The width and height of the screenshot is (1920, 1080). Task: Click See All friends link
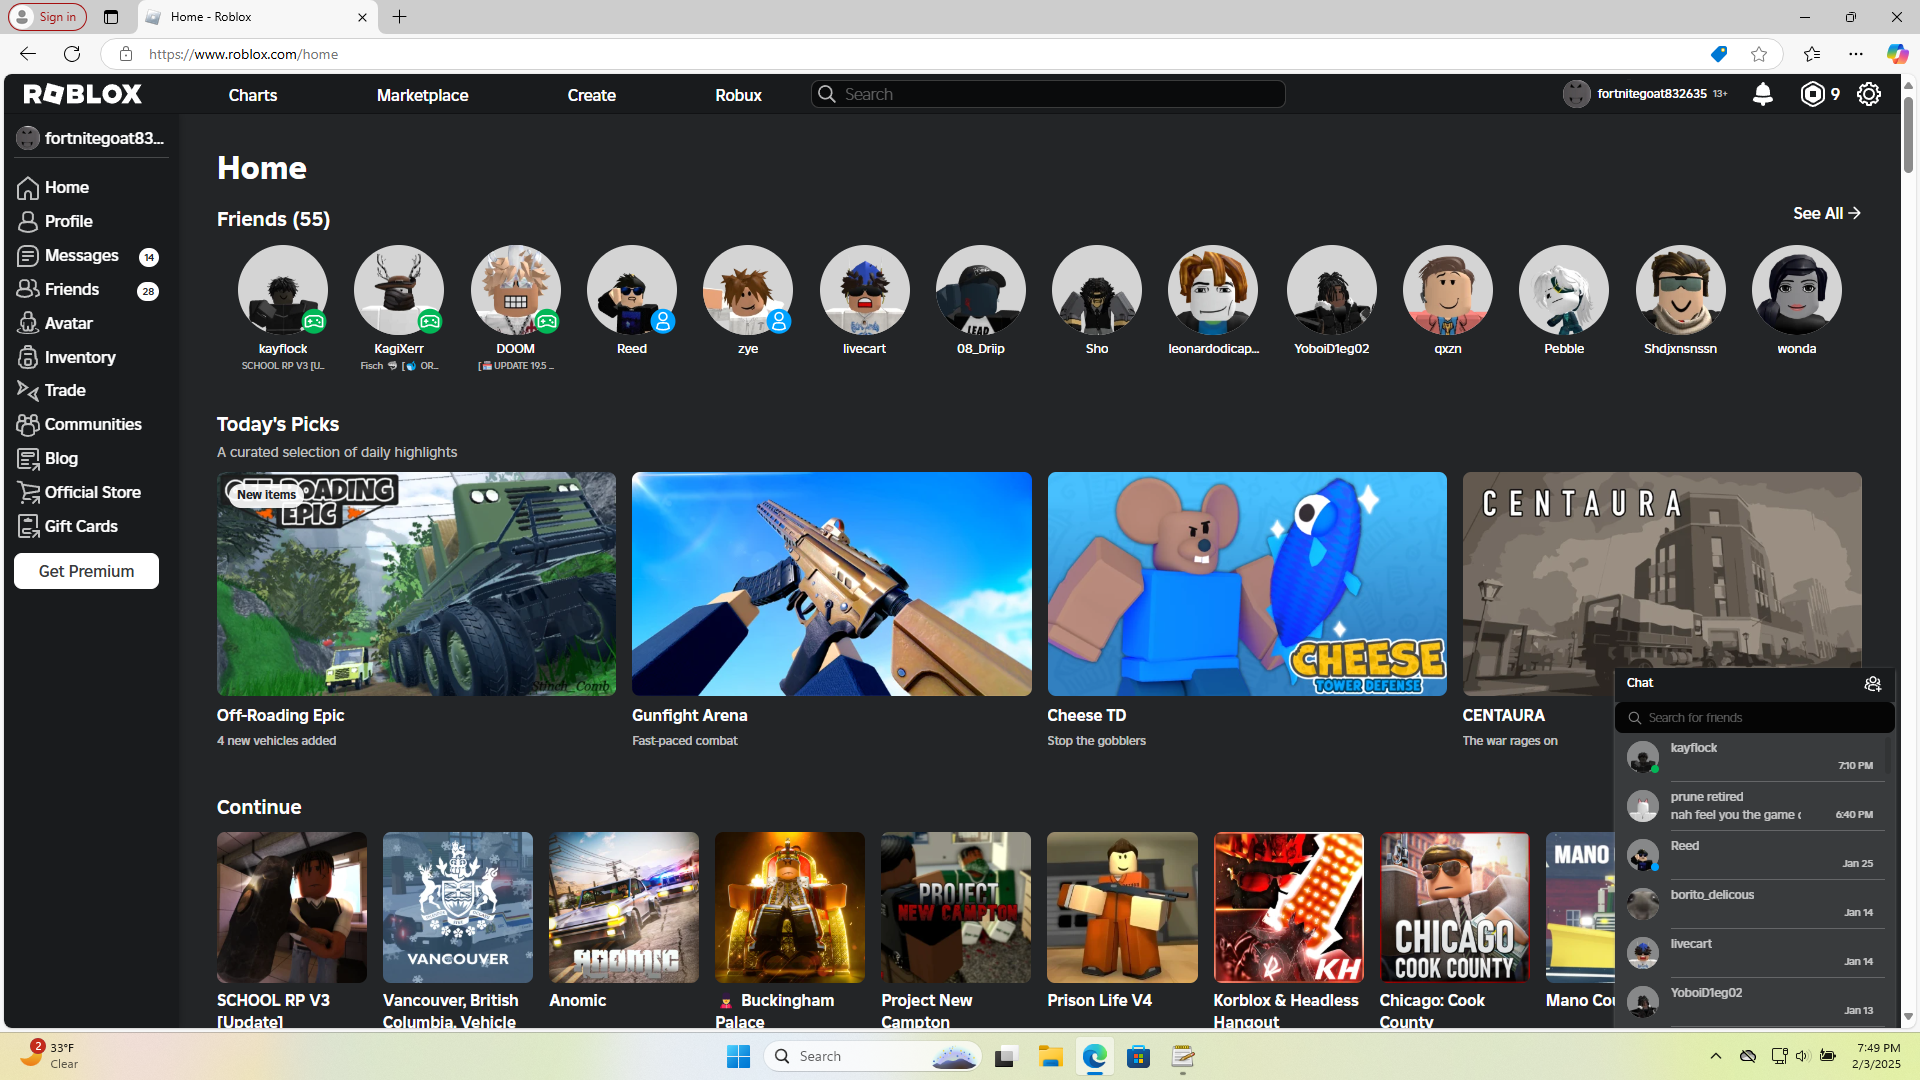click(1827, 213)
